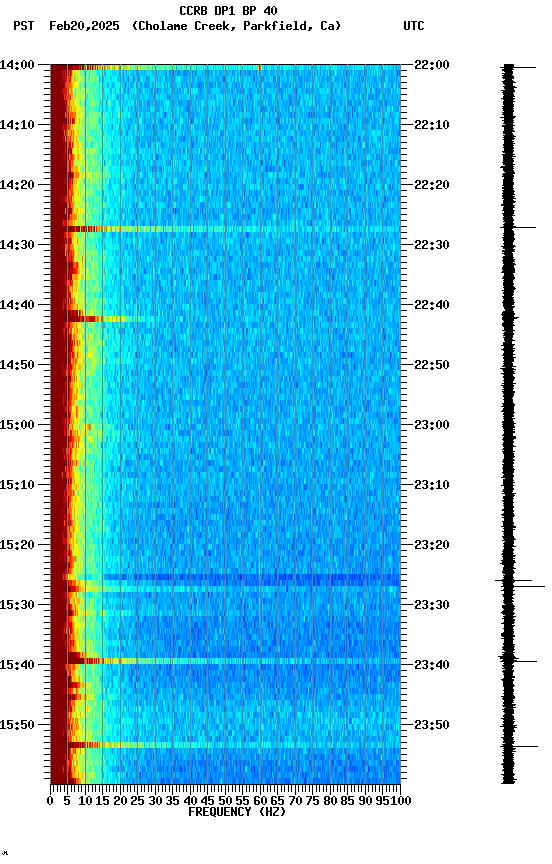Click the '23:20' UTC time label

(x=432, y=546)
